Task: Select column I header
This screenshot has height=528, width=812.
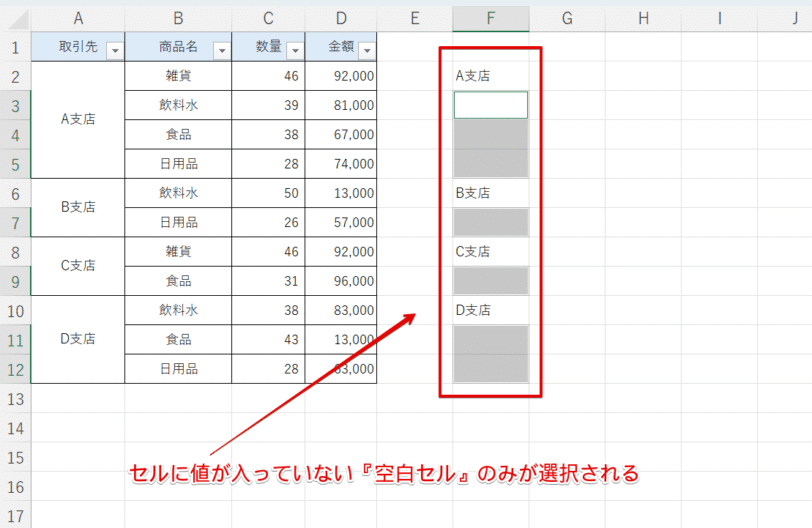Action: click(x=719, y=19)
